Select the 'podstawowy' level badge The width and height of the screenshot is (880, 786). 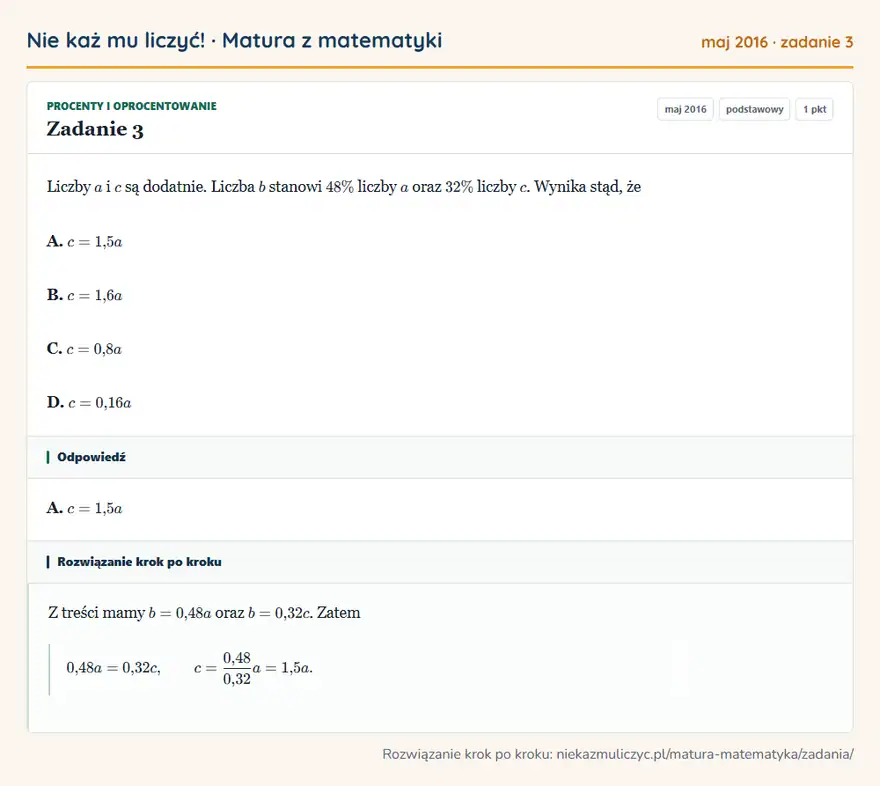click(x=754, y=109)
